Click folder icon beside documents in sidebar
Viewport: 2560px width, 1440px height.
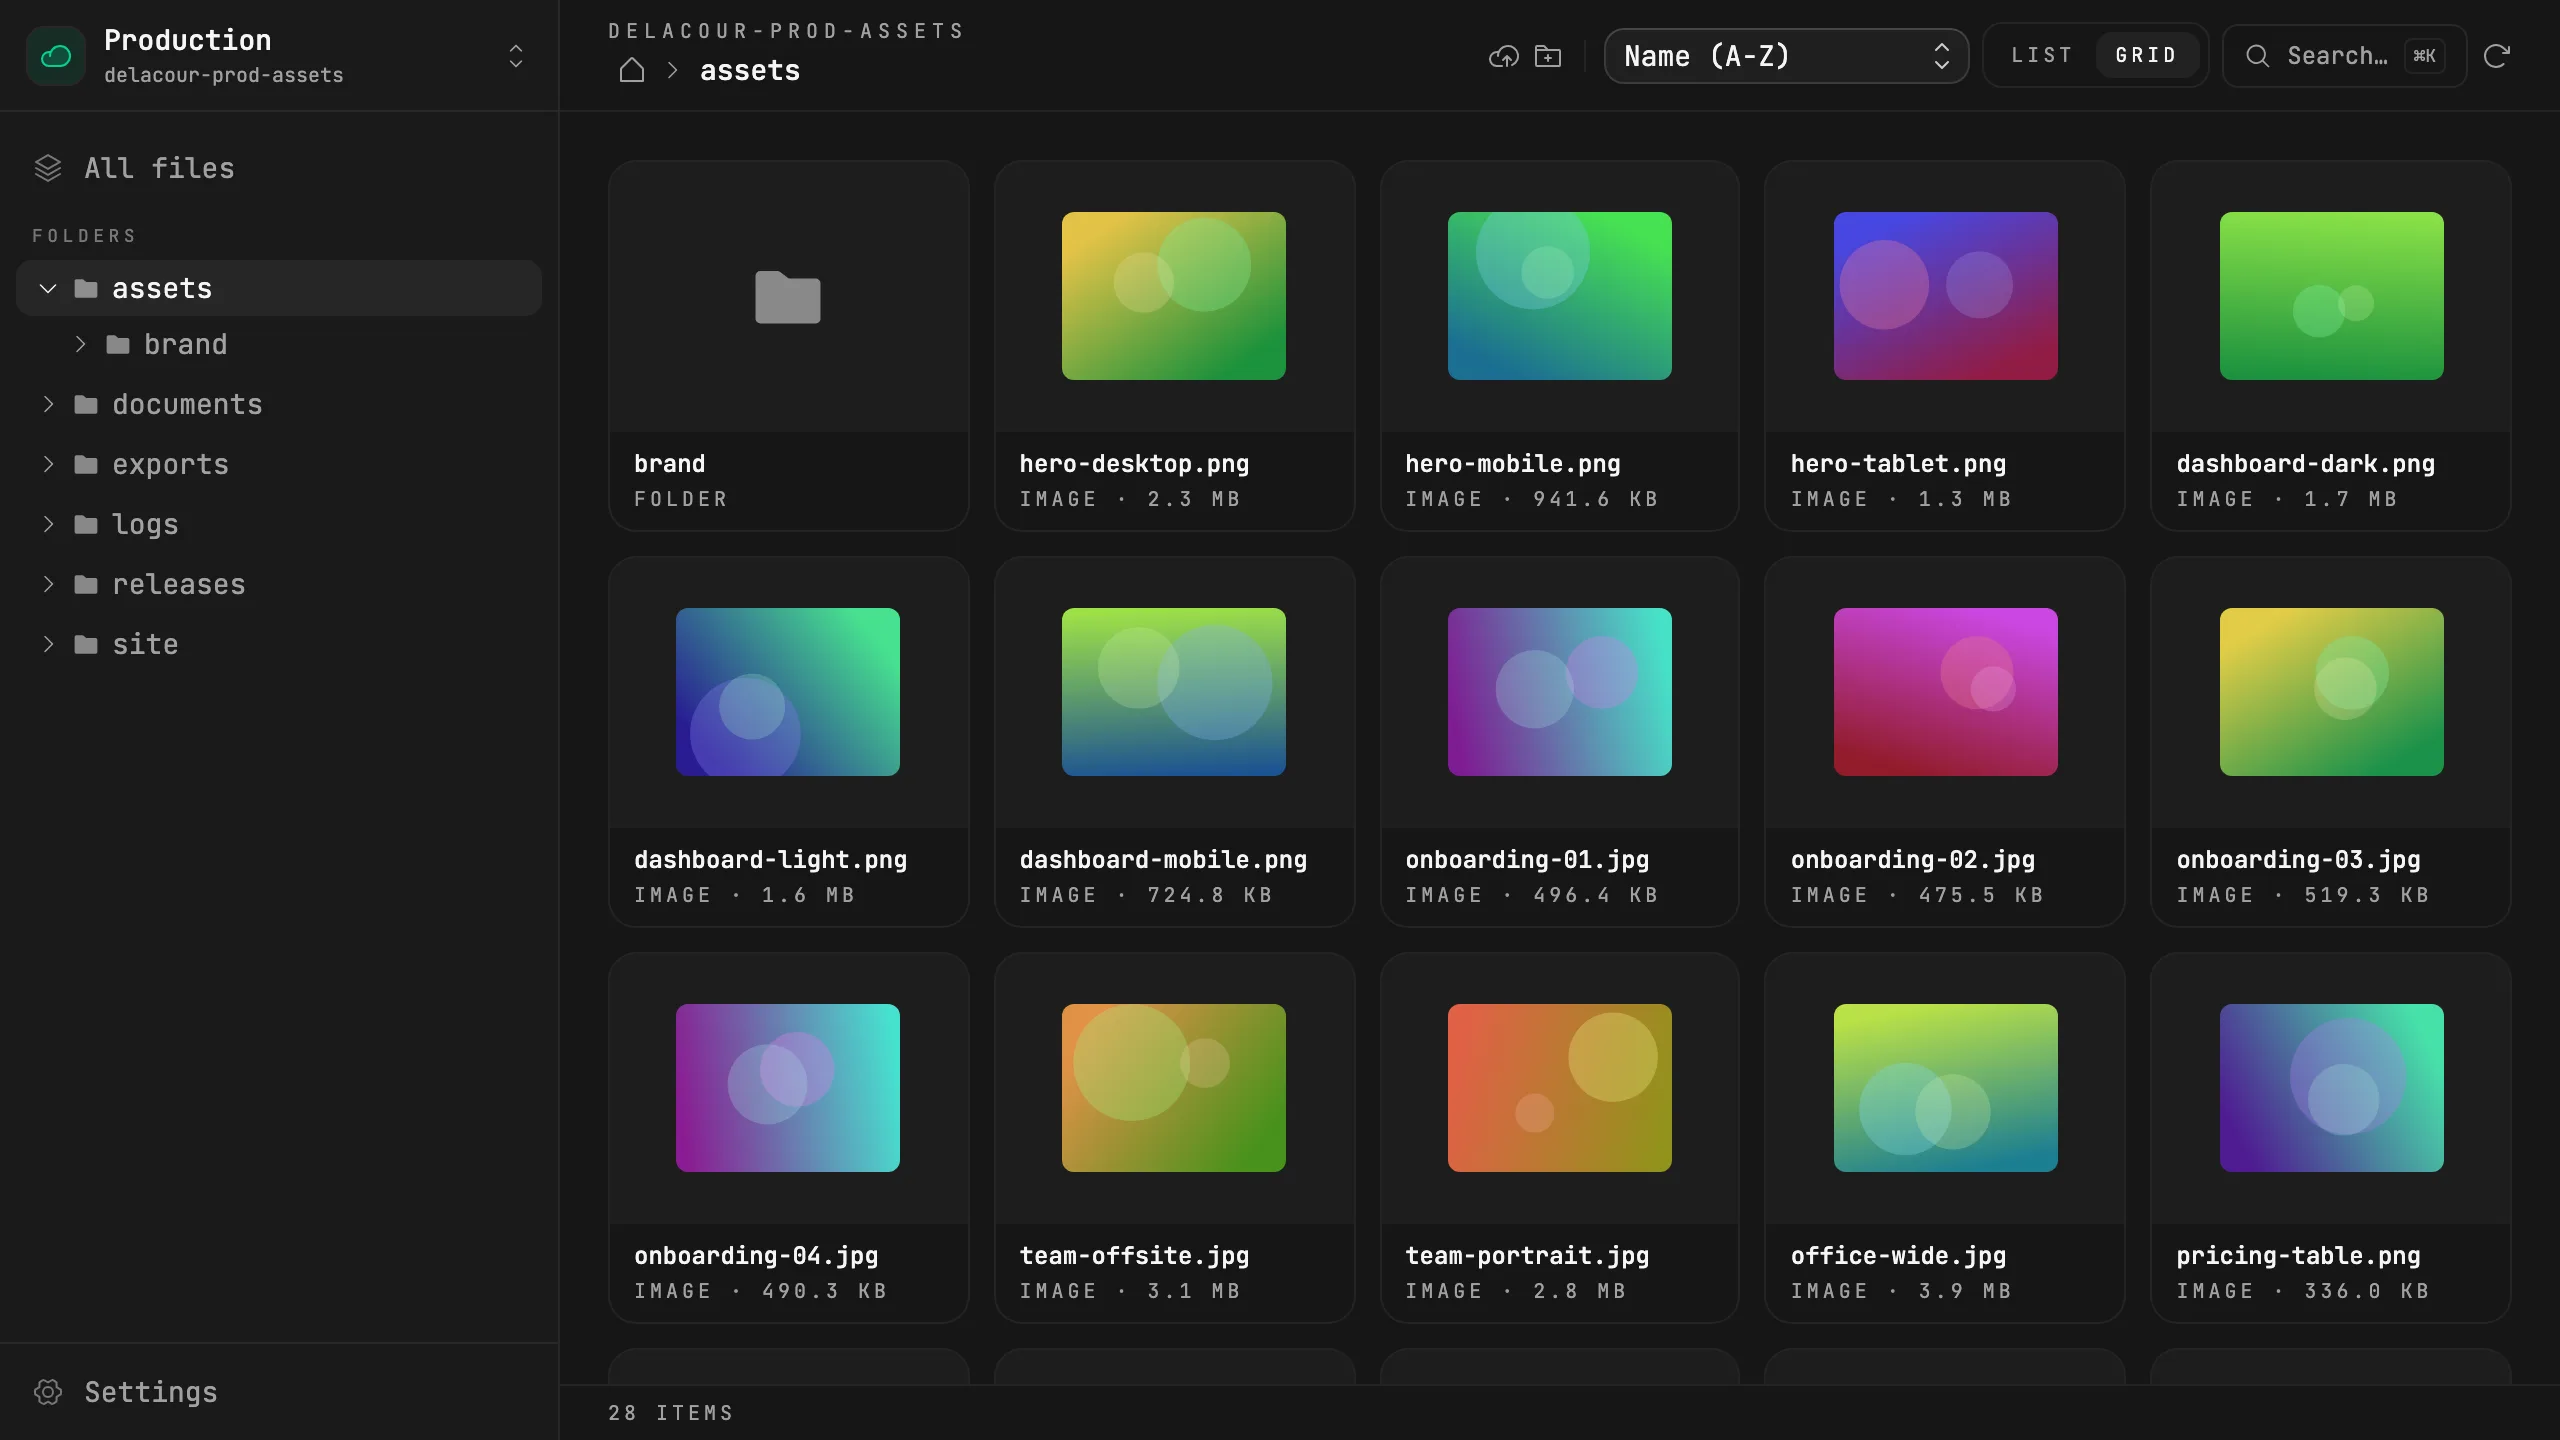86,404
